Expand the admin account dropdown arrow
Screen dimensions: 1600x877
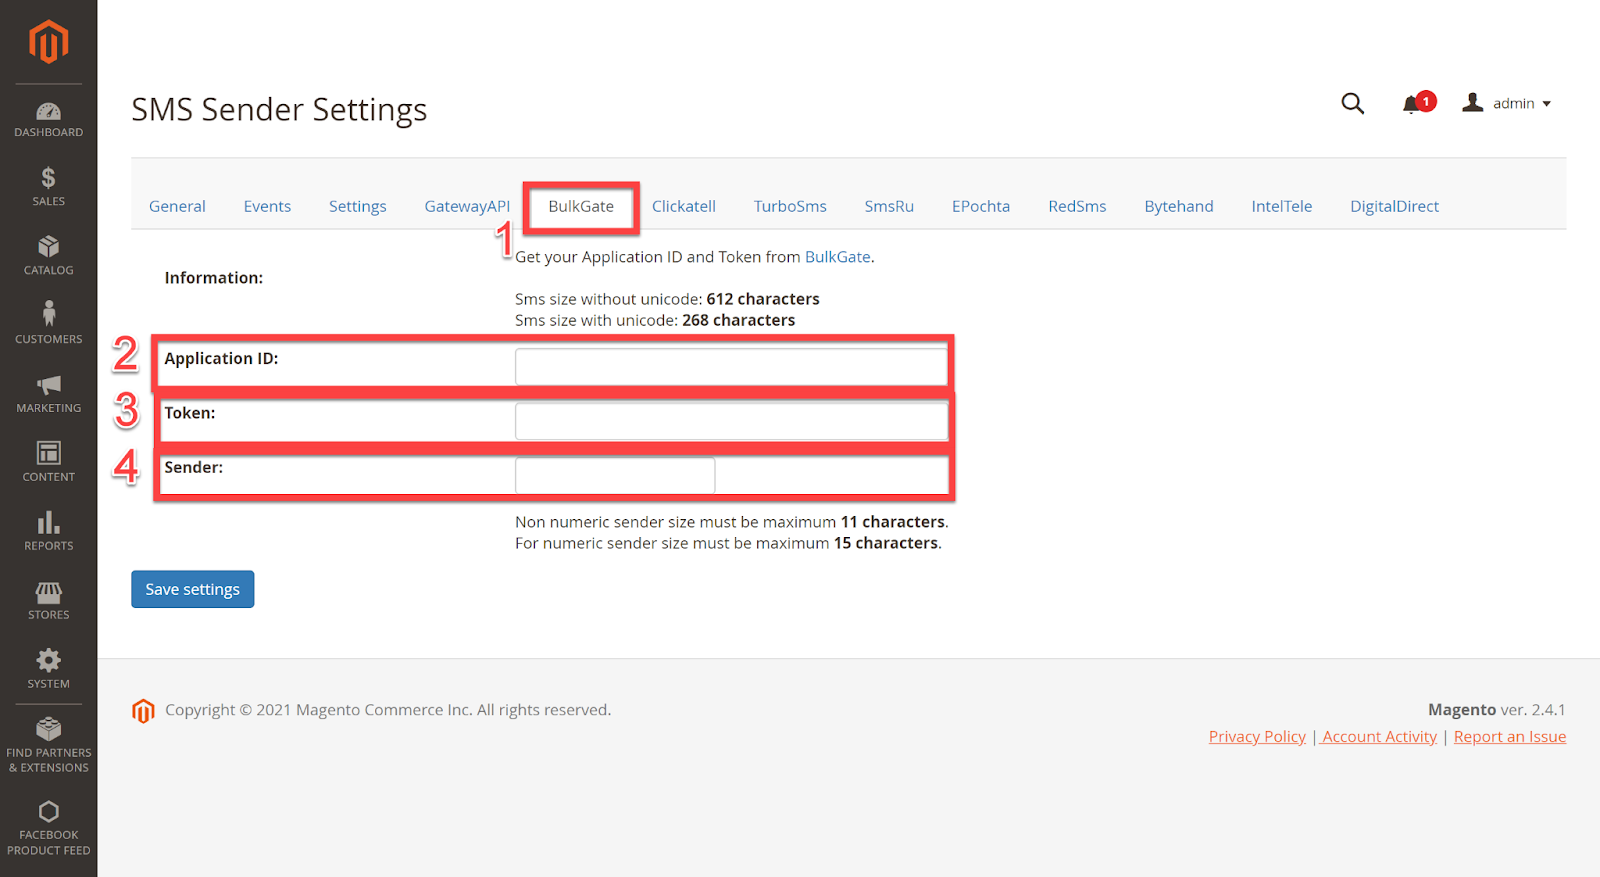1546,104
